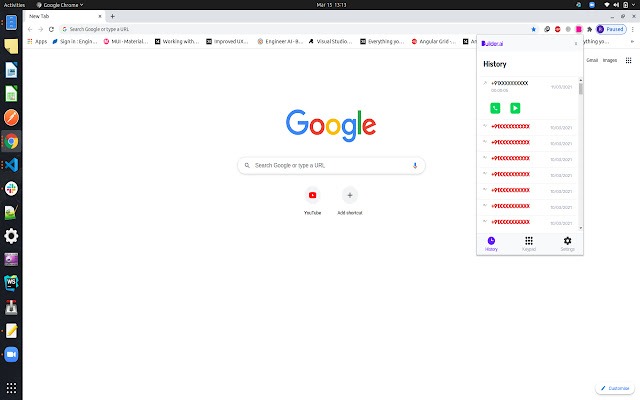The image size is (640, 400).
Task: Open the Chrome three-dot menu
Action: tap(633, 29)
